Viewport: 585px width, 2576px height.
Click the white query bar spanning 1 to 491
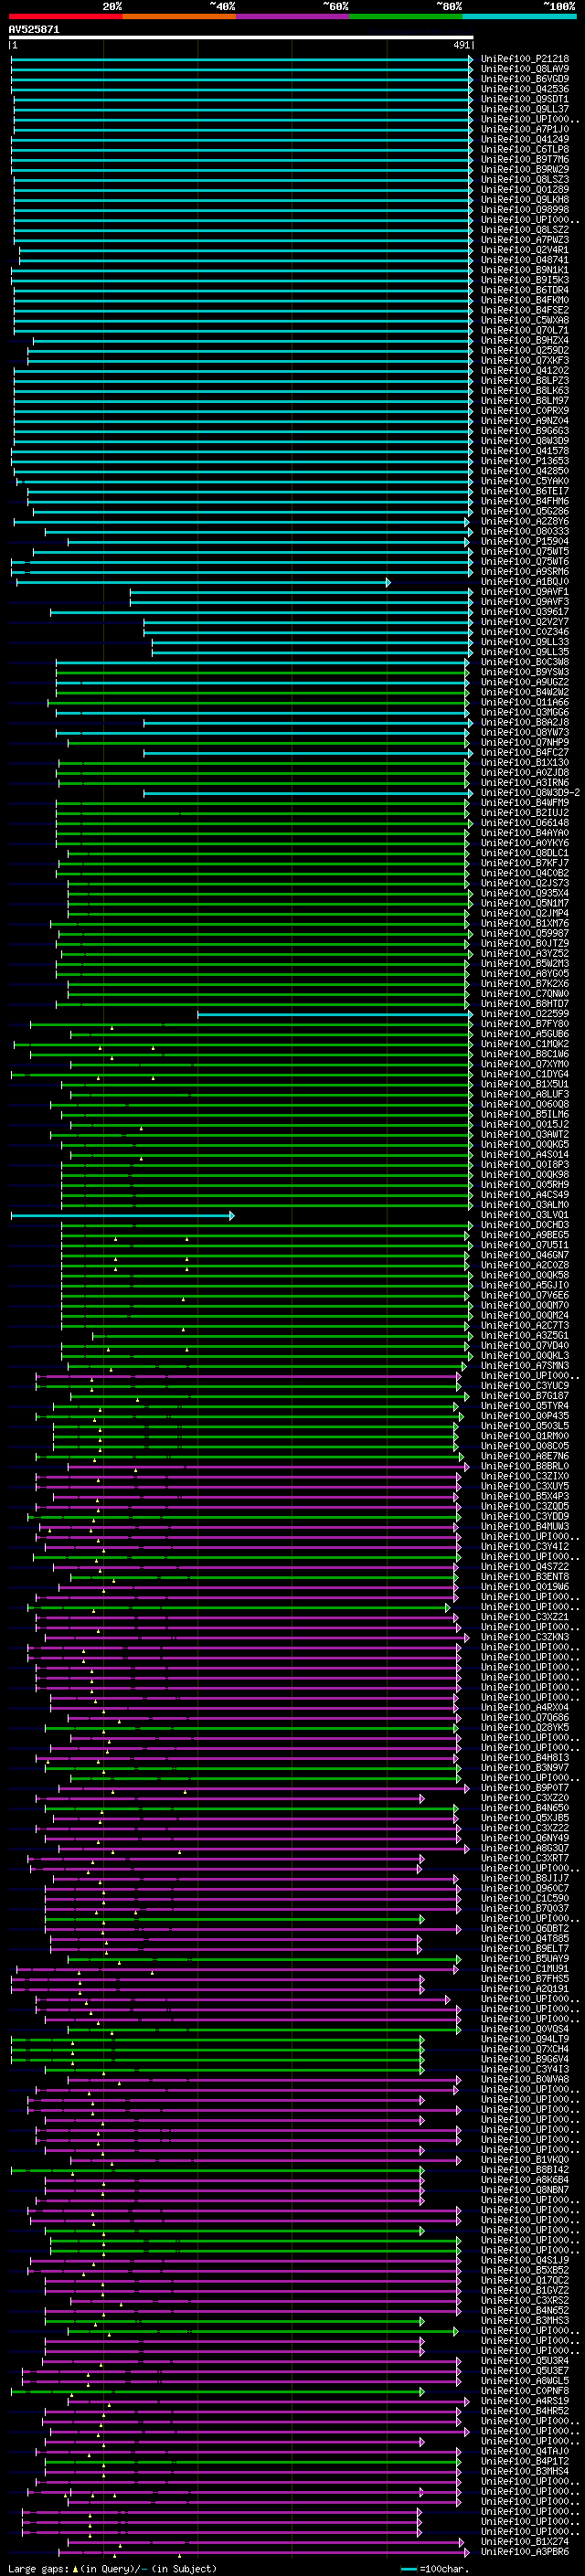pyautogui.click(x=241, y=38)
